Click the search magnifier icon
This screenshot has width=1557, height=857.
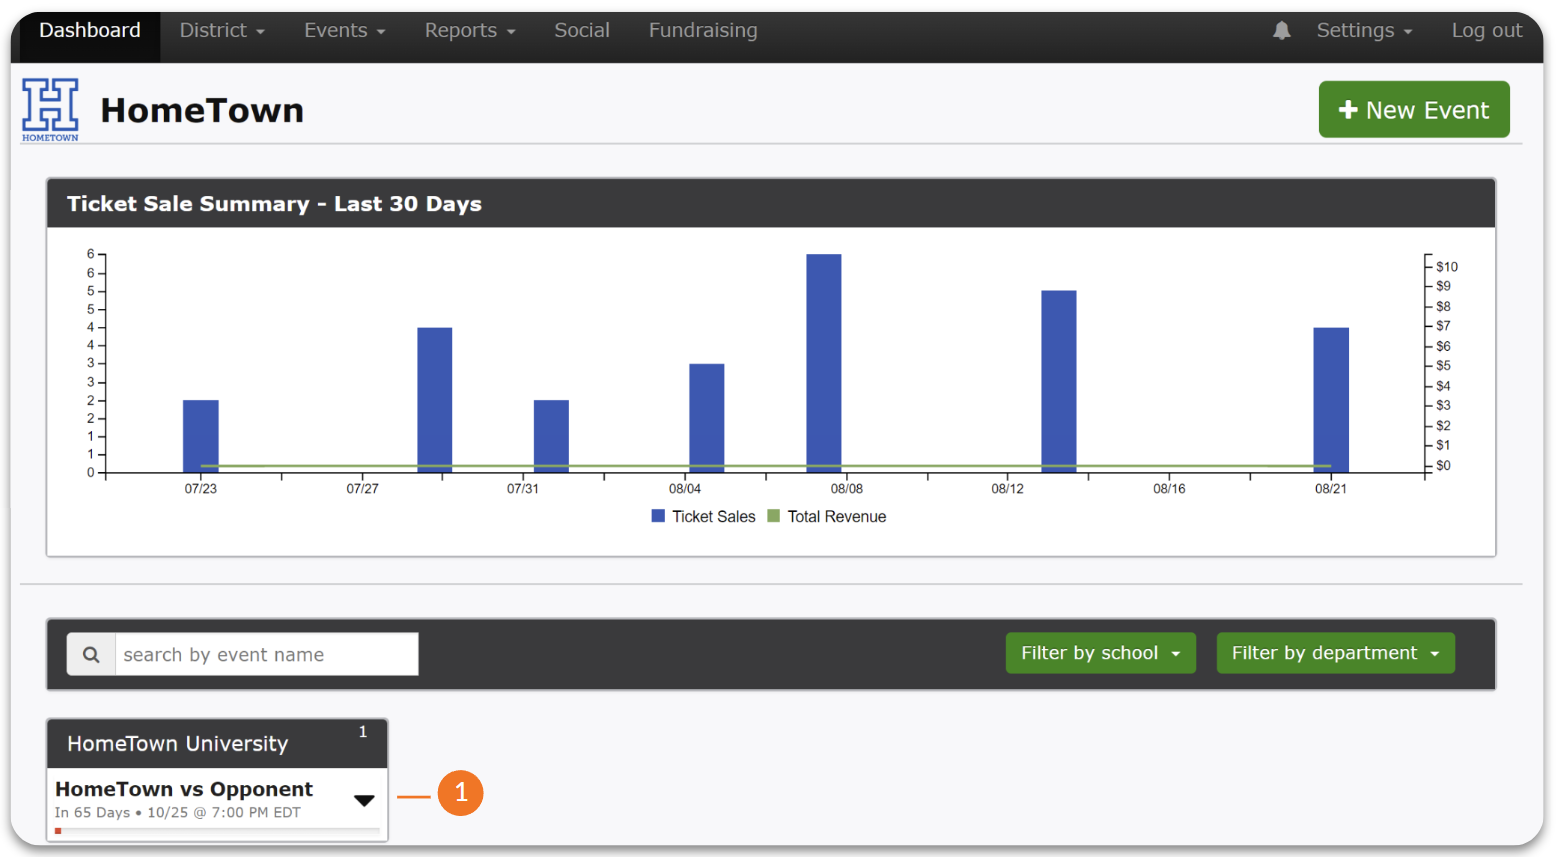(x=91, y=655)
